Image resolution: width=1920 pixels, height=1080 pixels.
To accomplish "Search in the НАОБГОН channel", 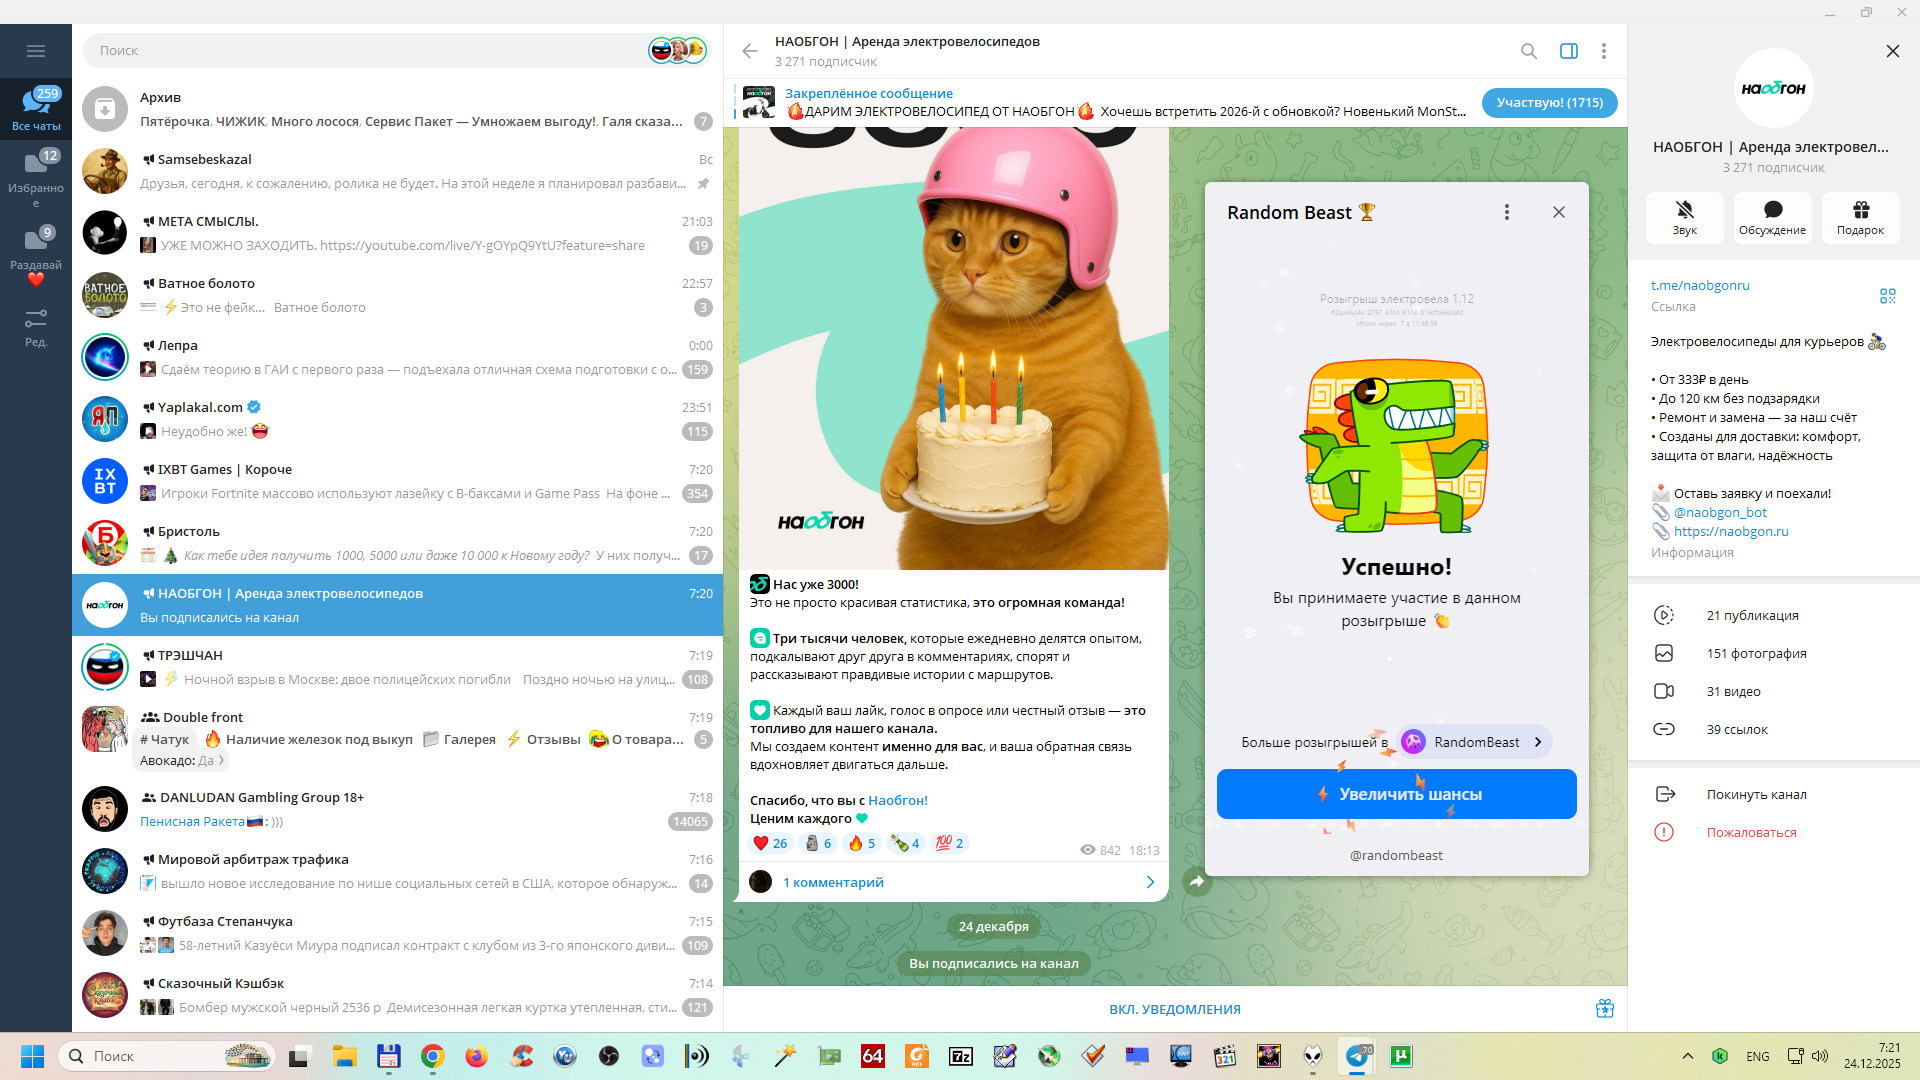I will [1528, 51].
